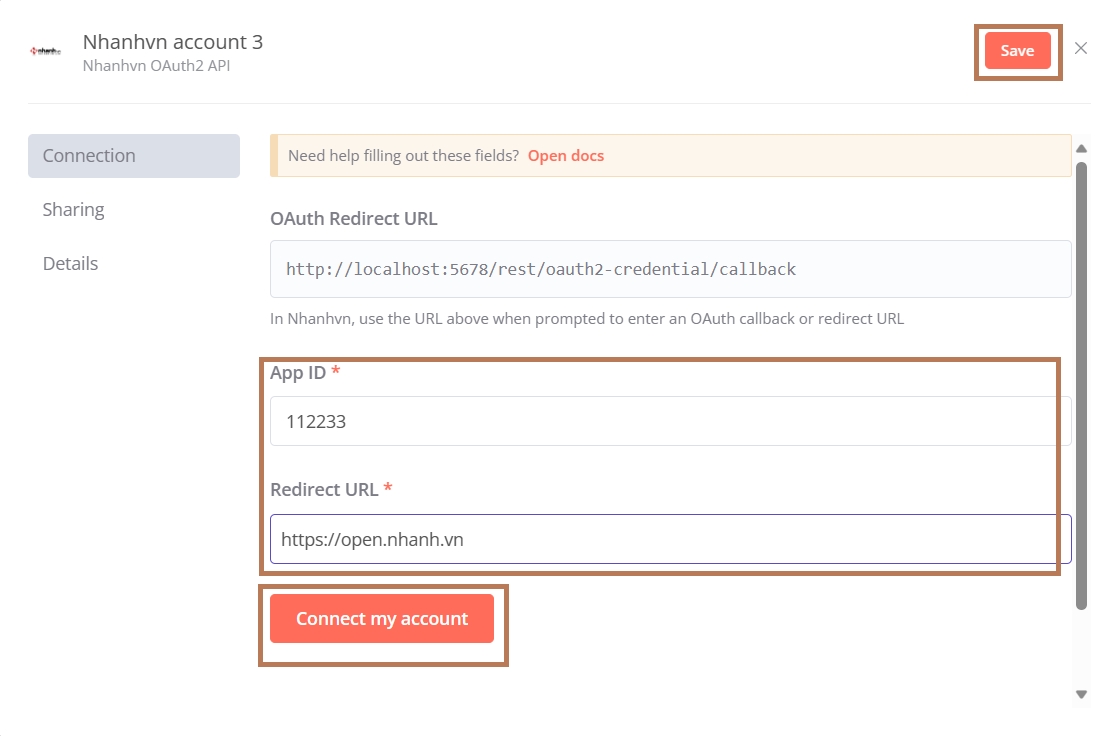Select the Connection tab

134,156
